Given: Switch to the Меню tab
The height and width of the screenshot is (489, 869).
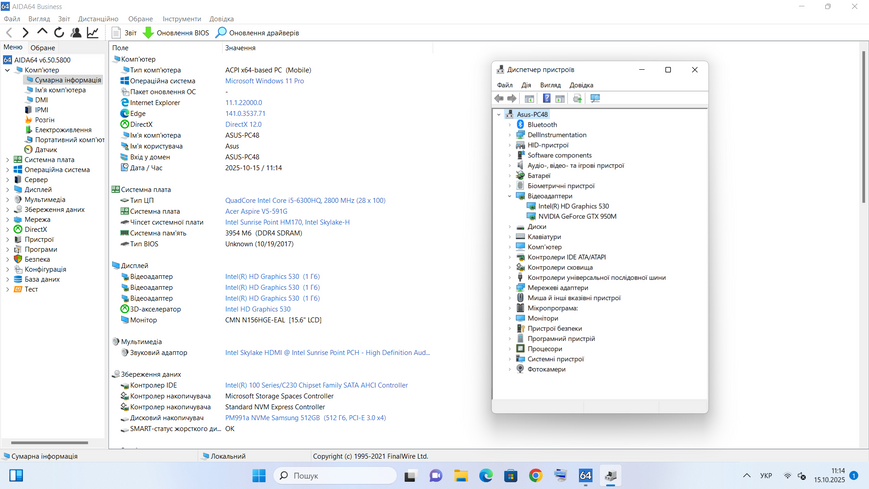Looking at the screenshot, I should [x=13, y=47].
